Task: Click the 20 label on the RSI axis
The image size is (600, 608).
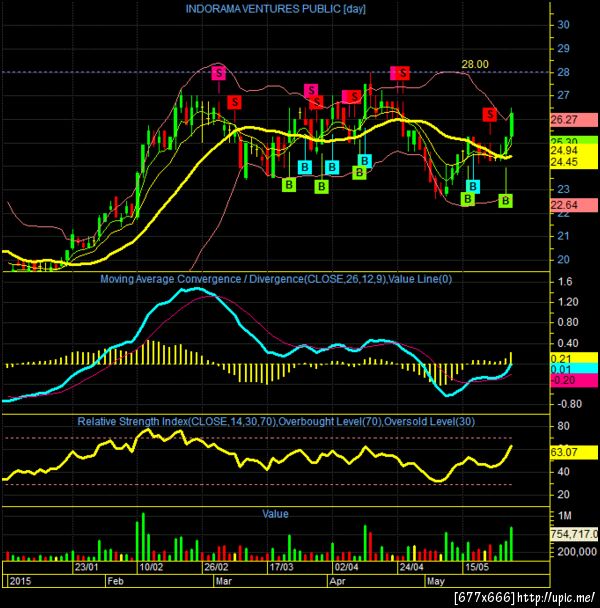Action: coord(563,495)
